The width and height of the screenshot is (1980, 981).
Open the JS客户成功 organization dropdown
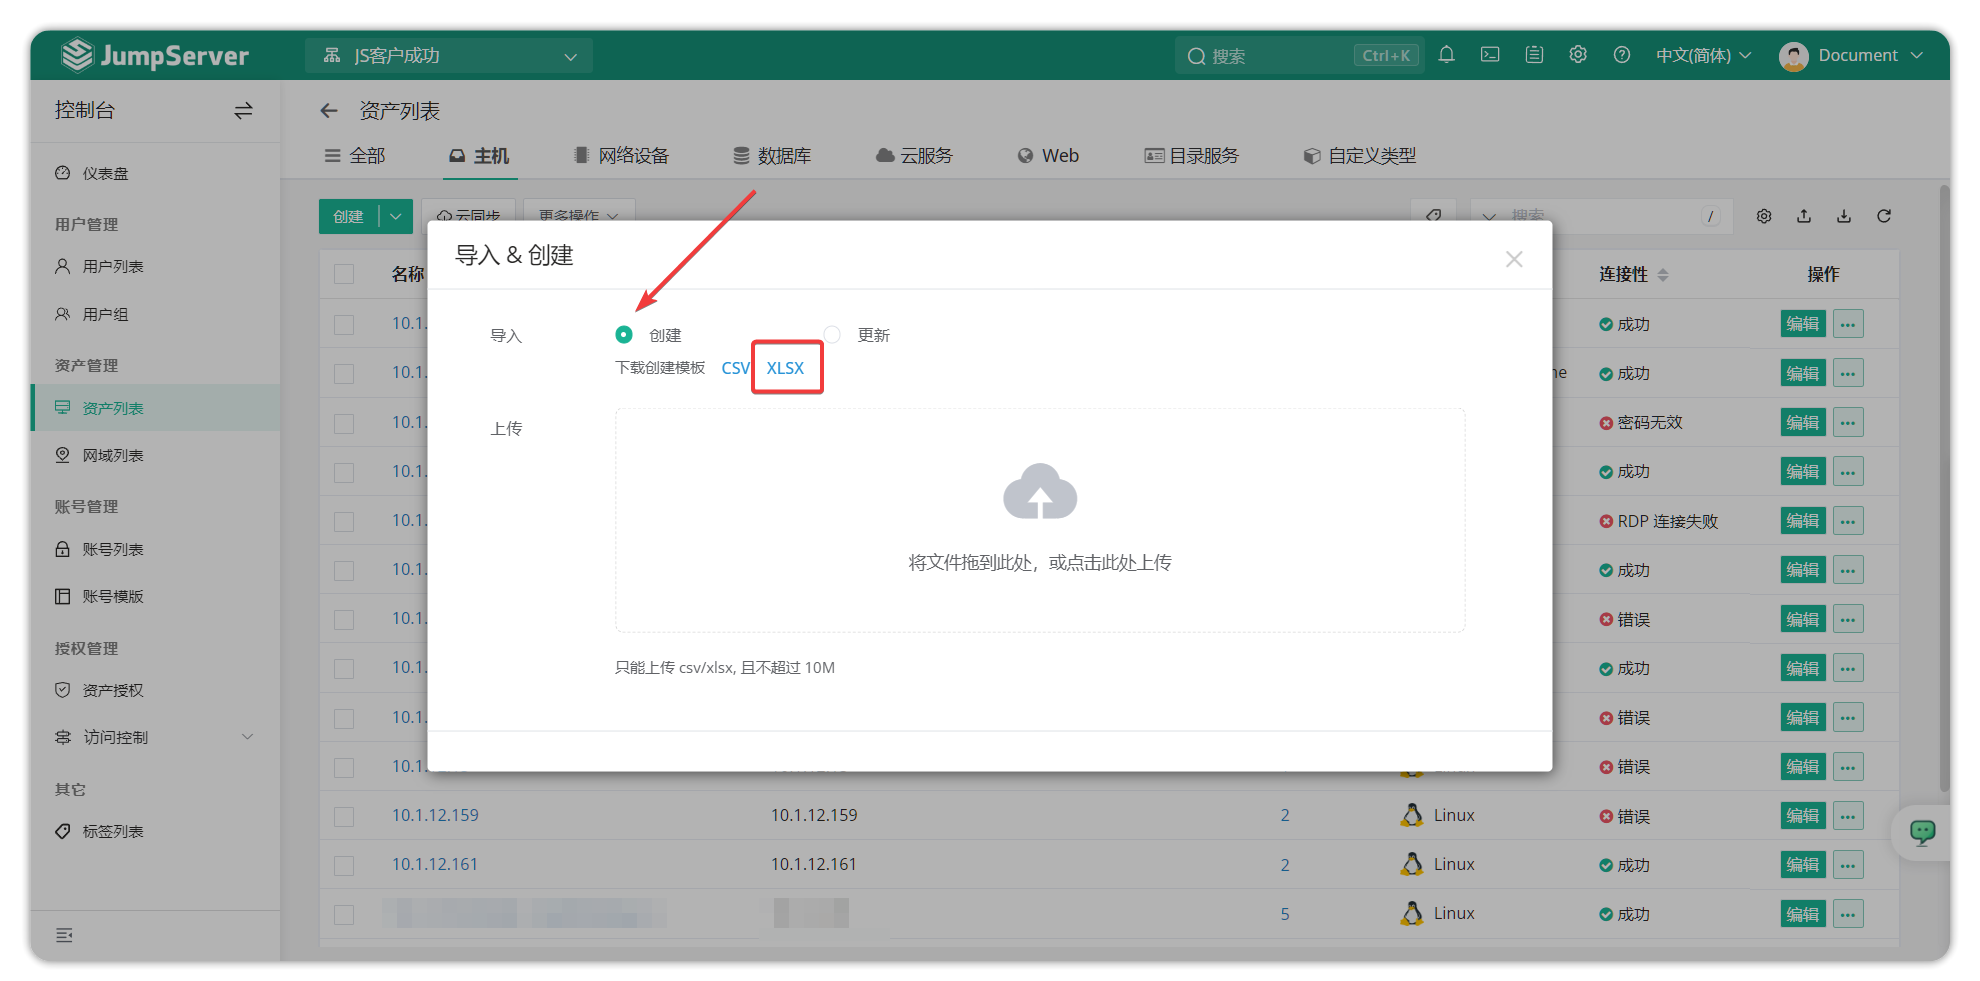449,56
